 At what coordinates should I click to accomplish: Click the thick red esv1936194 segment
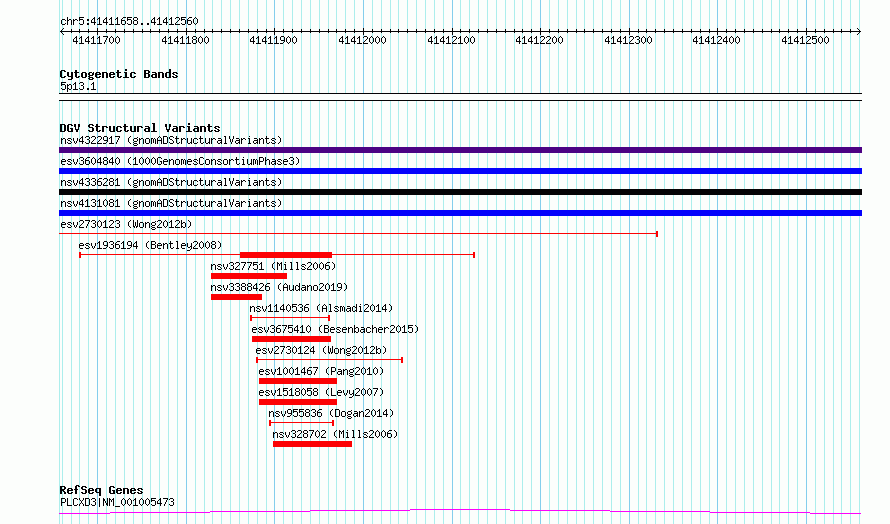pos(286,255)
